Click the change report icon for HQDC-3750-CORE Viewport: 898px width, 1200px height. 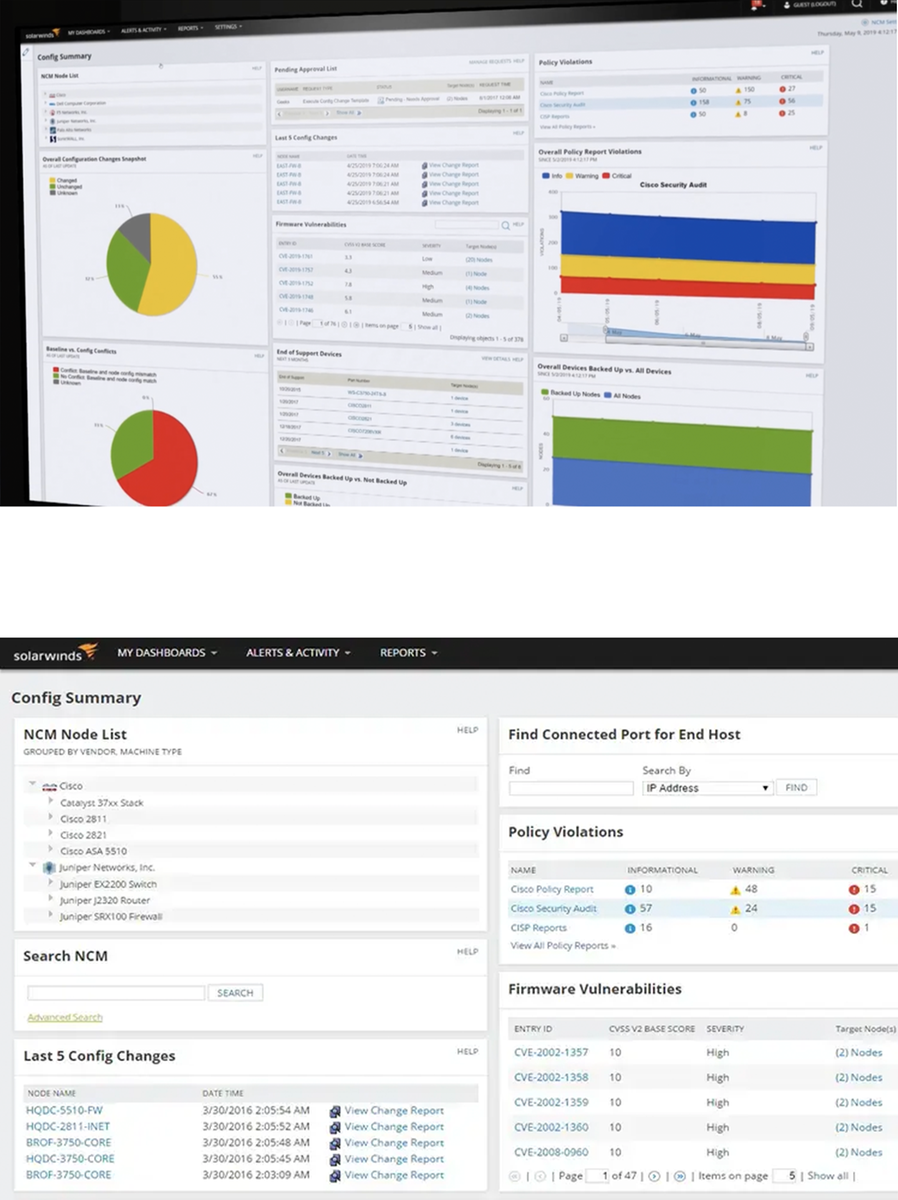pyautogui.click(x=336, y=1158)
